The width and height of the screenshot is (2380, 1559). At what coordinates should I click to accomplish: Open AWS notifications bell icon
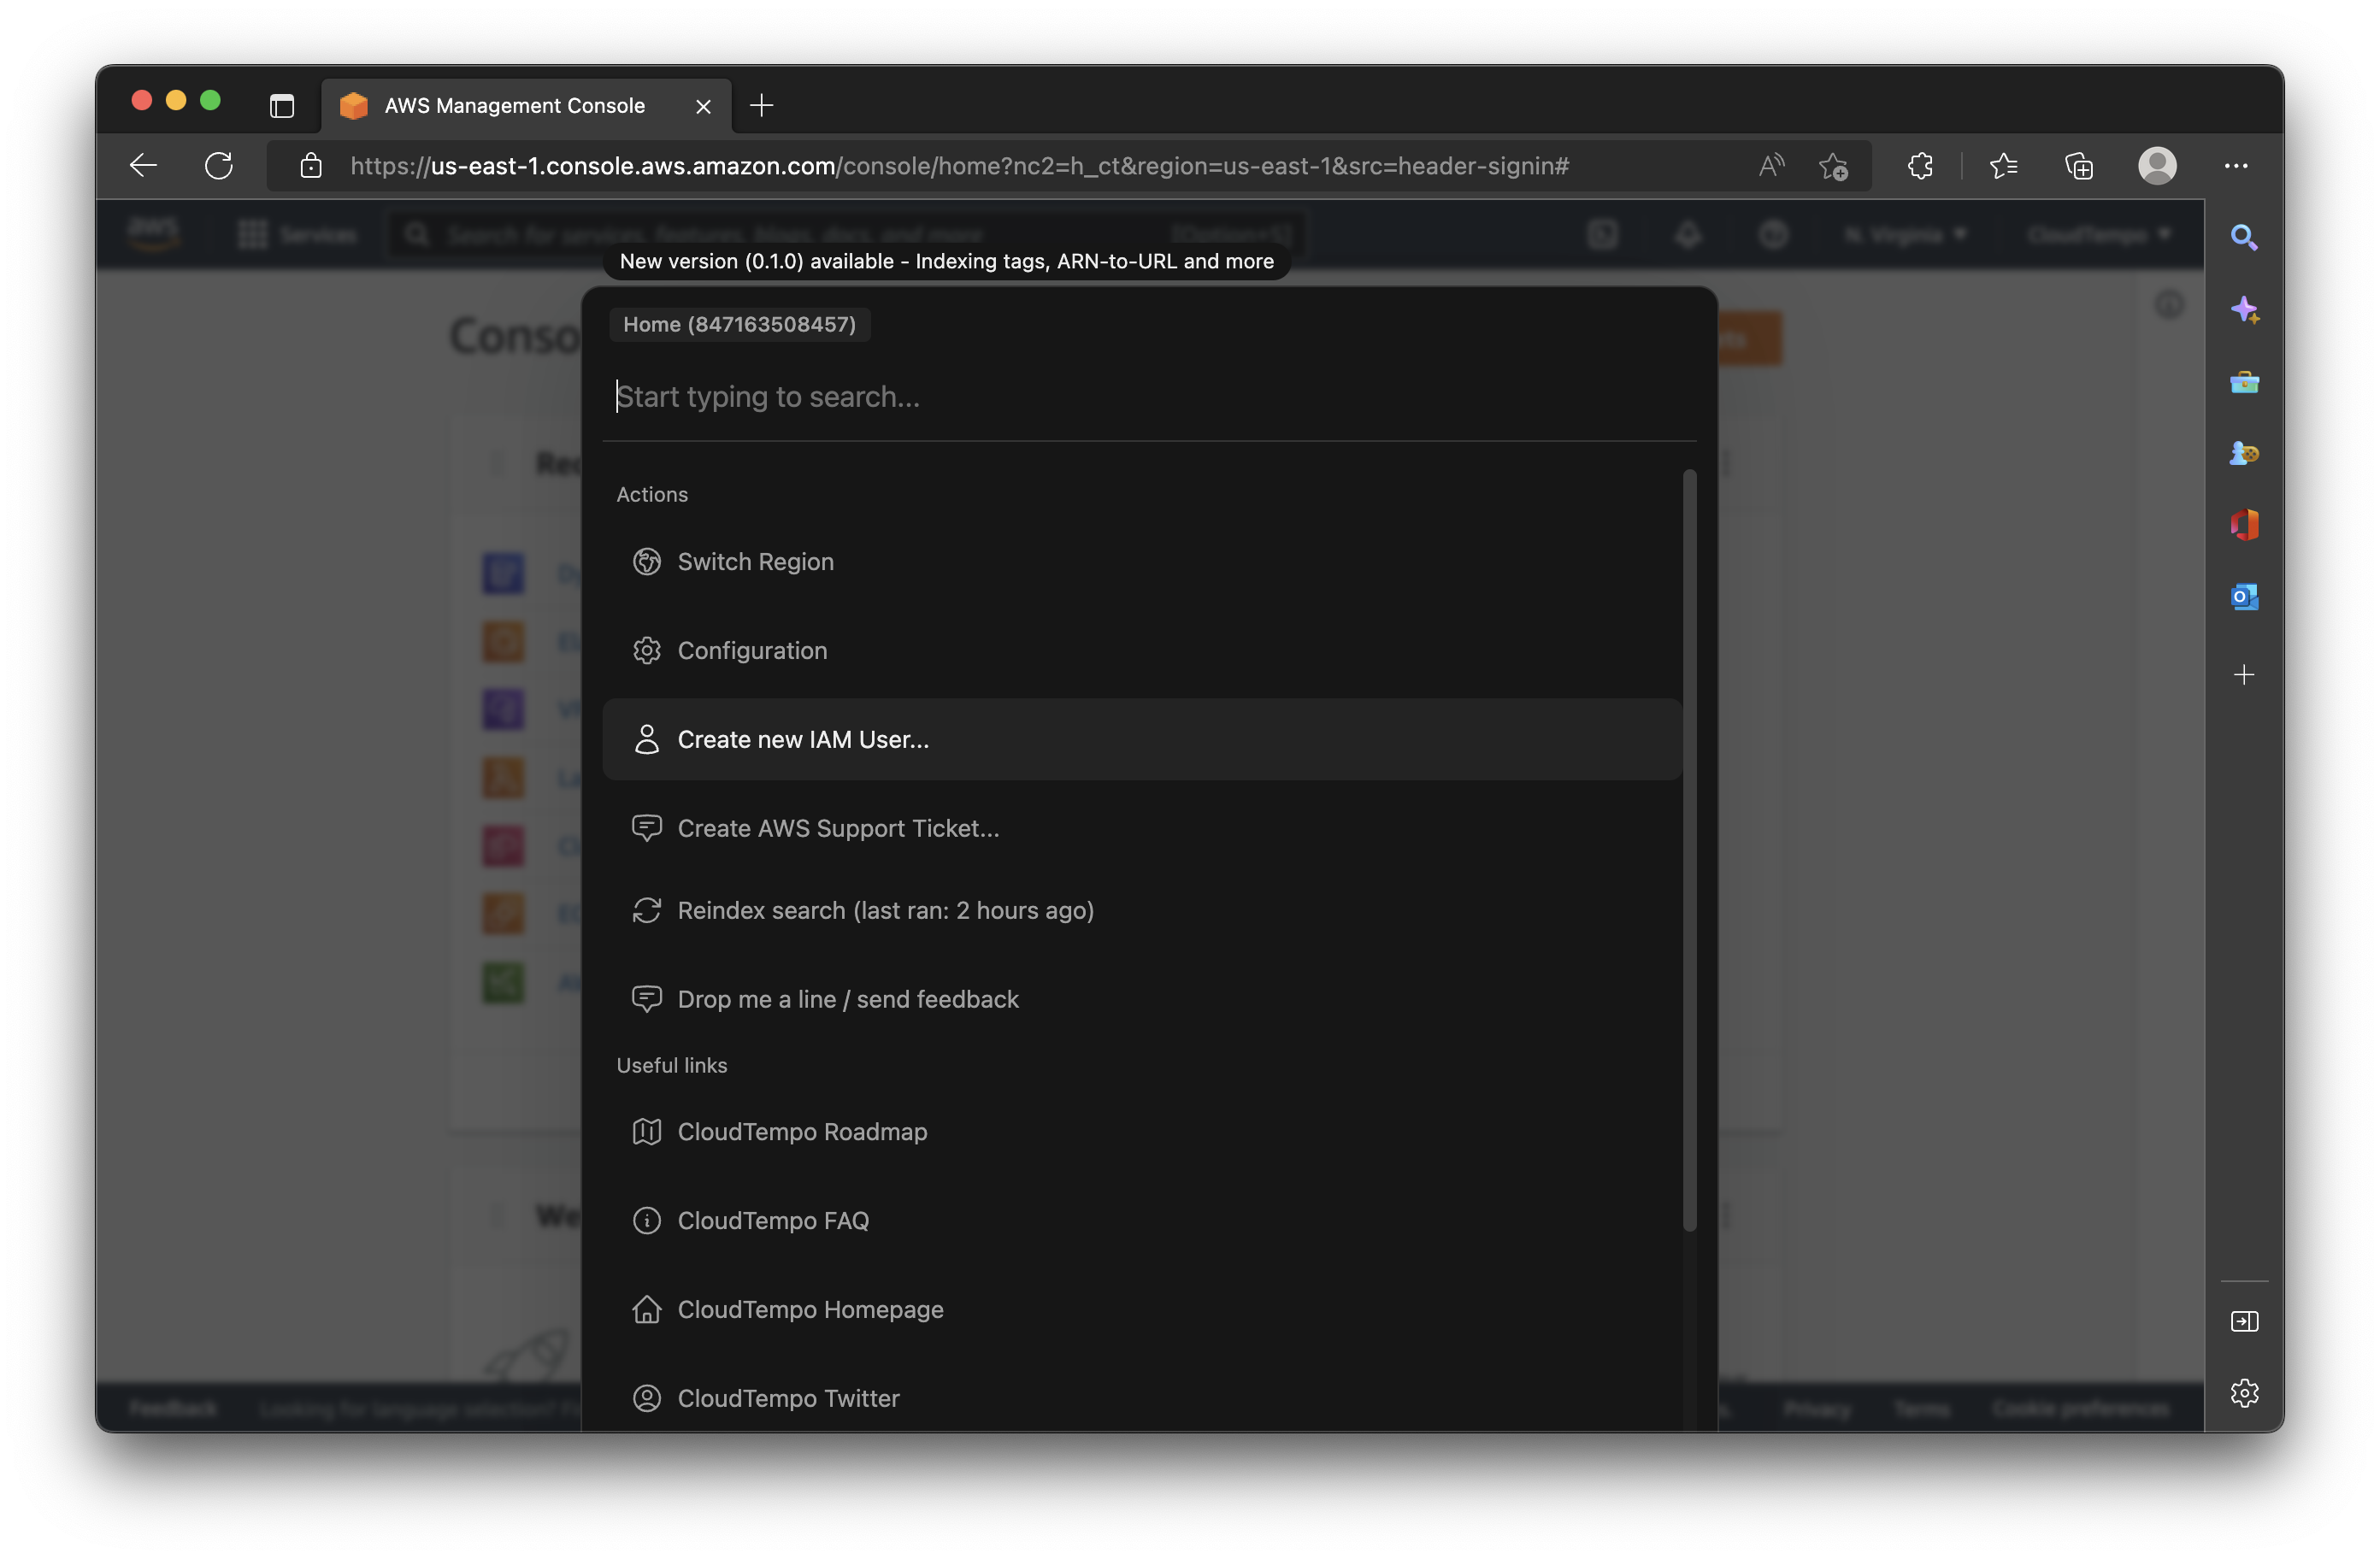(x=1688, y=235)
